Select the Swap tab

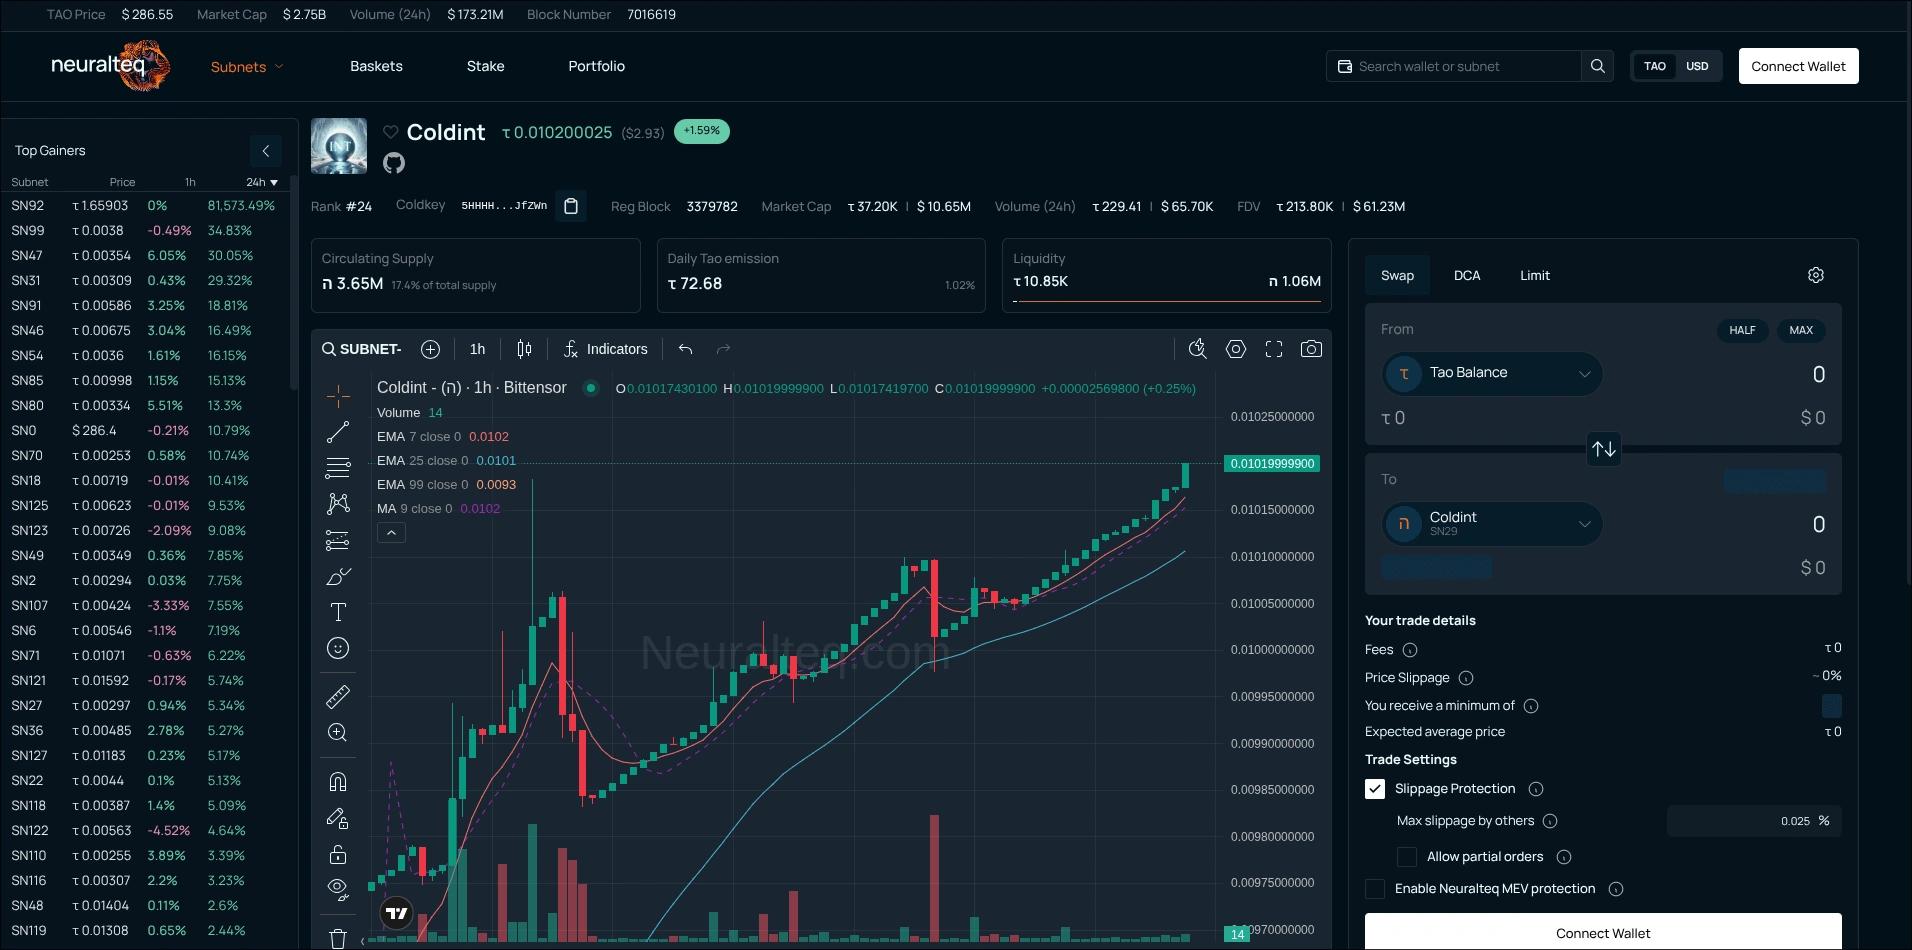pyautogui.click(x=1397, y=275)
